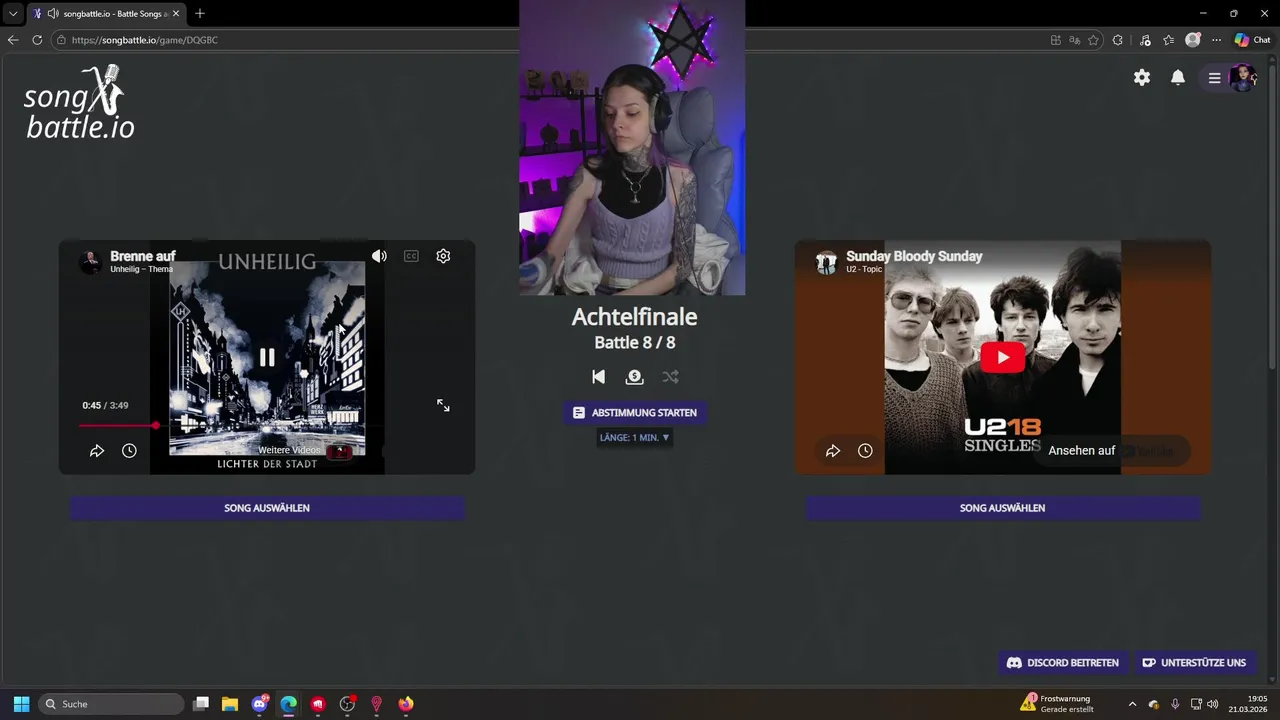
Task: Open the tab search dropdown arrow
Action: 13,13
